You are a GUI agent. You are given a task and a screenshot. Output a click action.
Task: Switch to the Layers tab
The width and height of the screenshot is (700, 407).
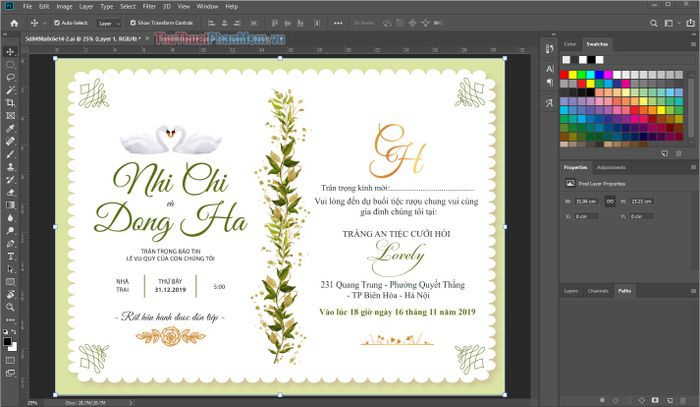571,291
